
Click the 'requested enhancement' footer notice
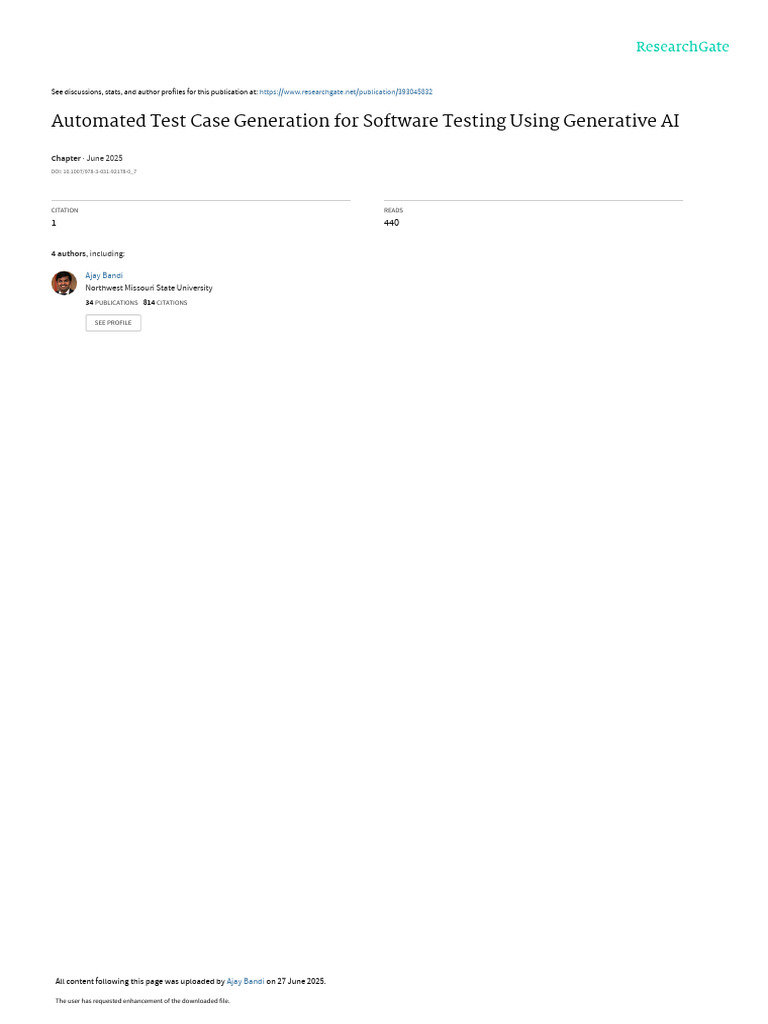(142, 1000)
